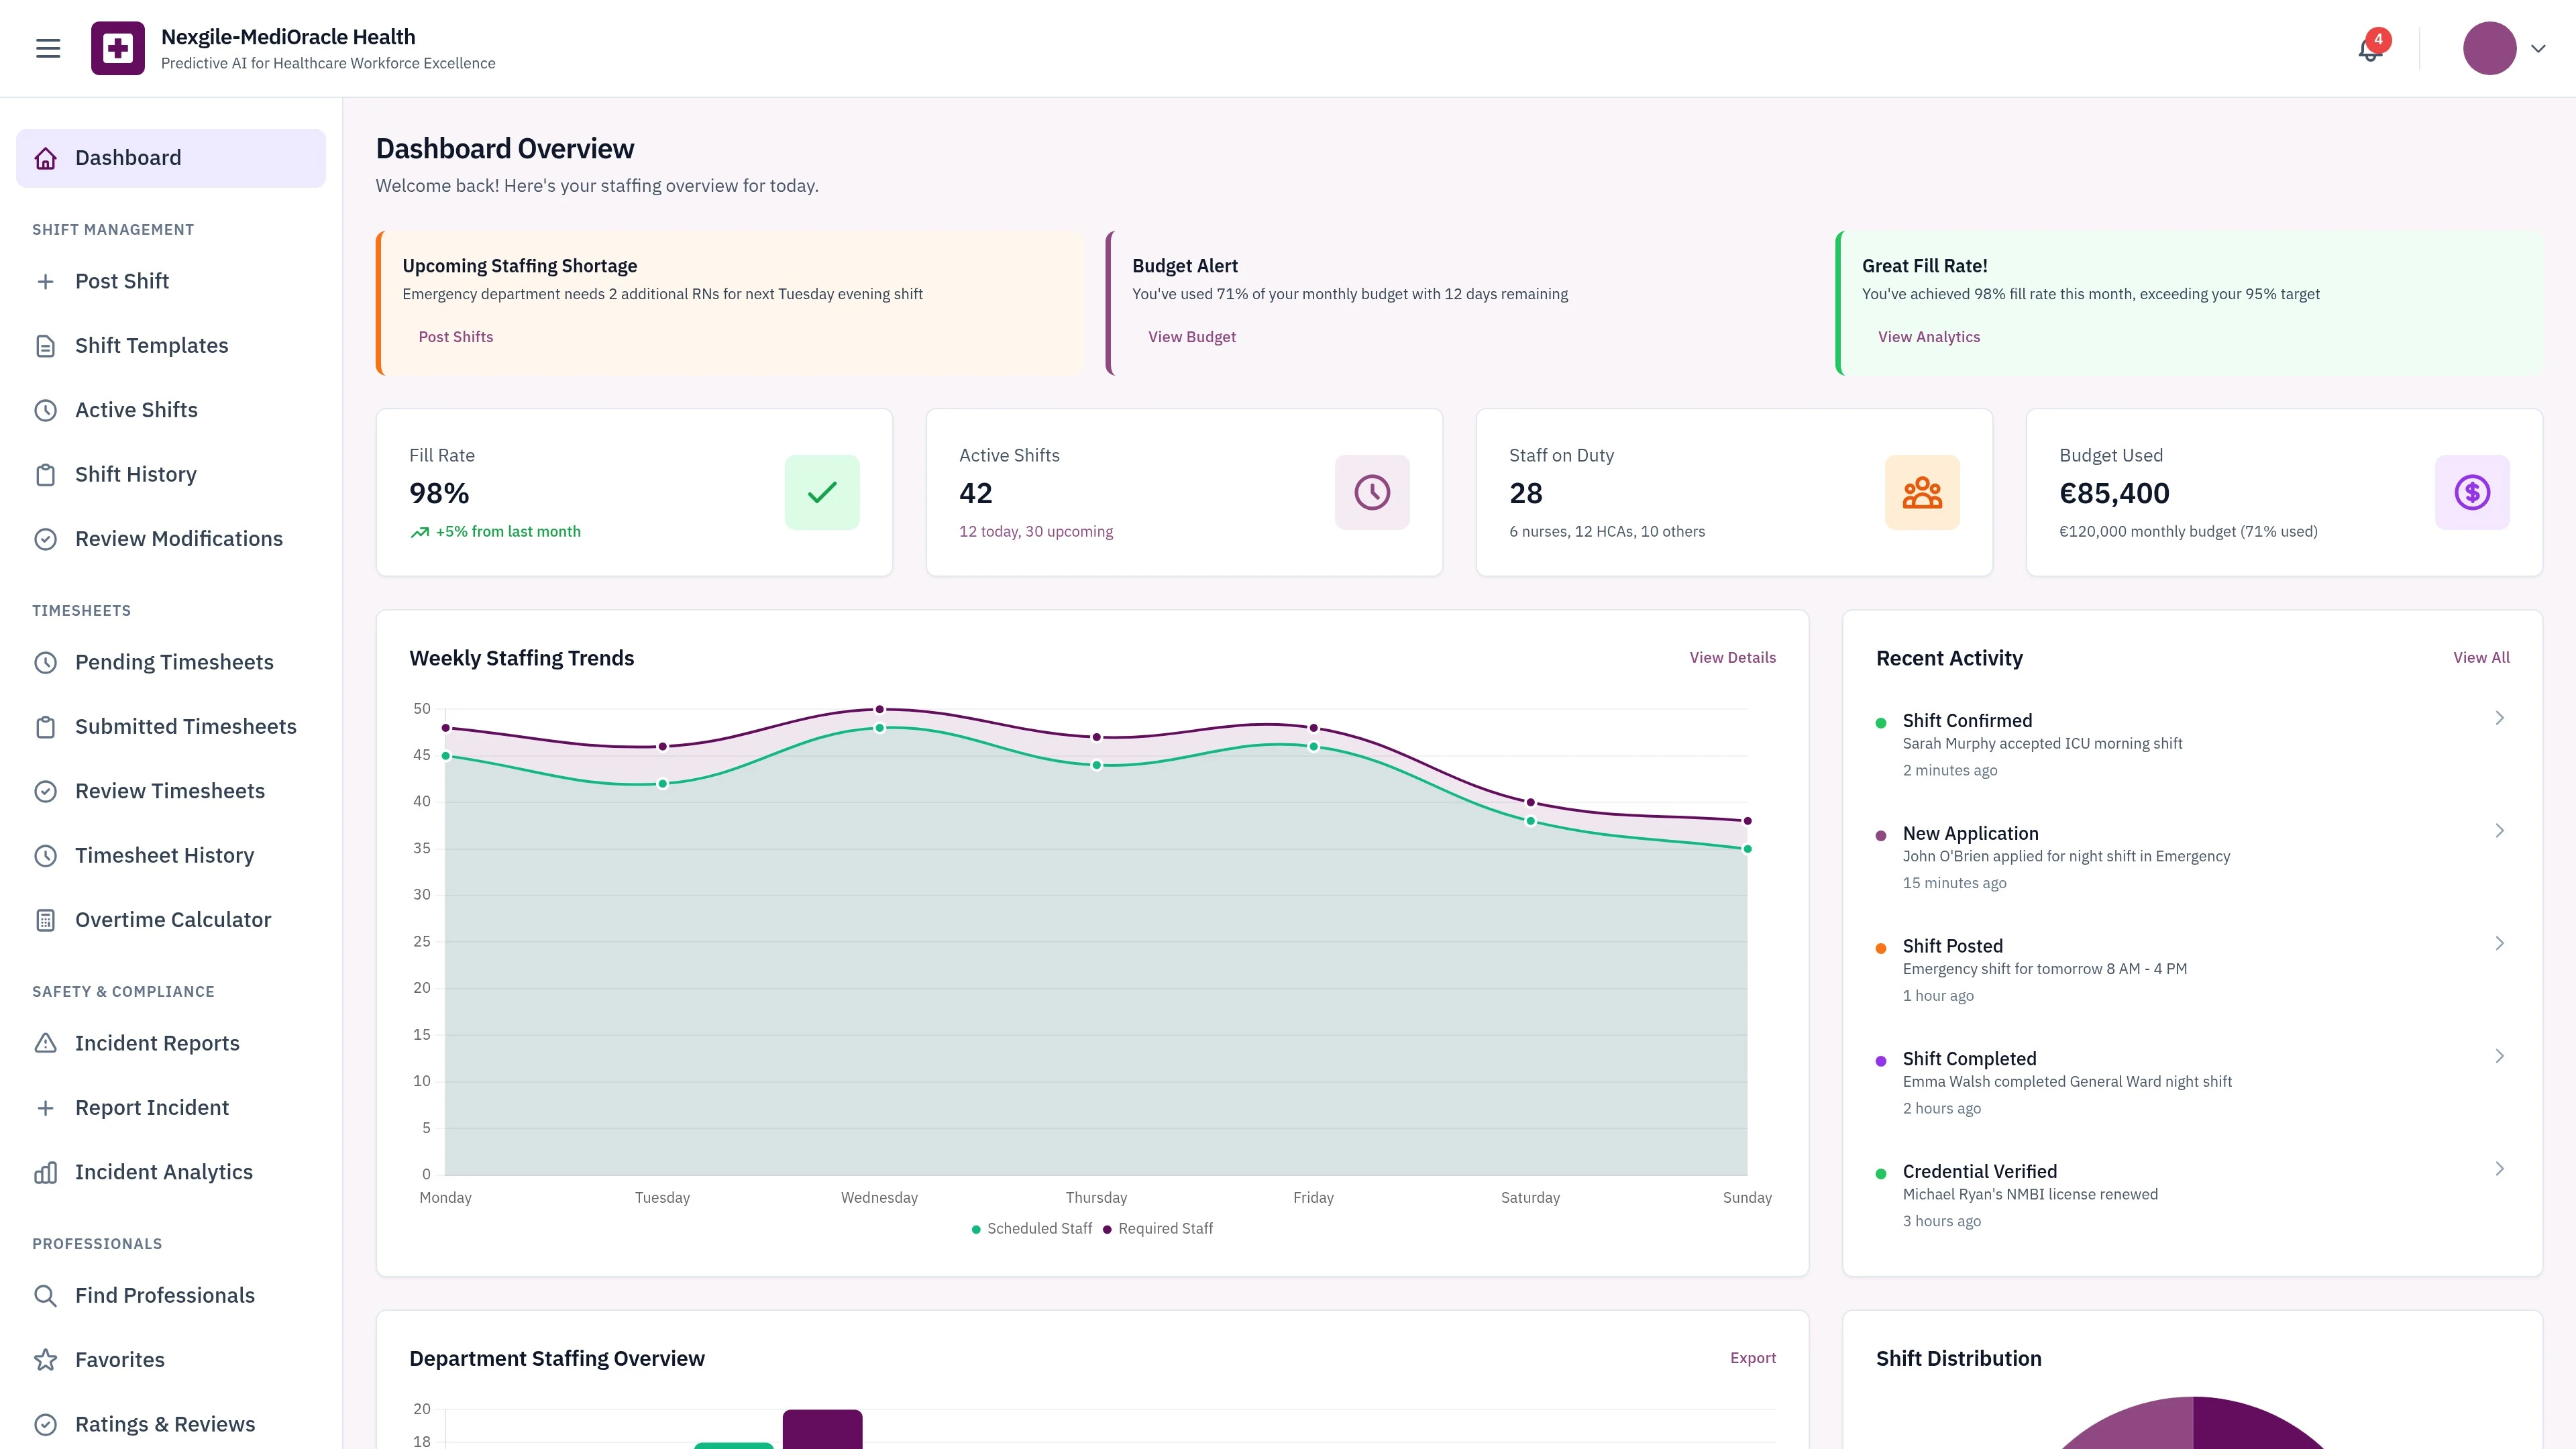Click the Incident Reports warning icon
This screenshot has width=2576, height=1449.
[46, 1043]
